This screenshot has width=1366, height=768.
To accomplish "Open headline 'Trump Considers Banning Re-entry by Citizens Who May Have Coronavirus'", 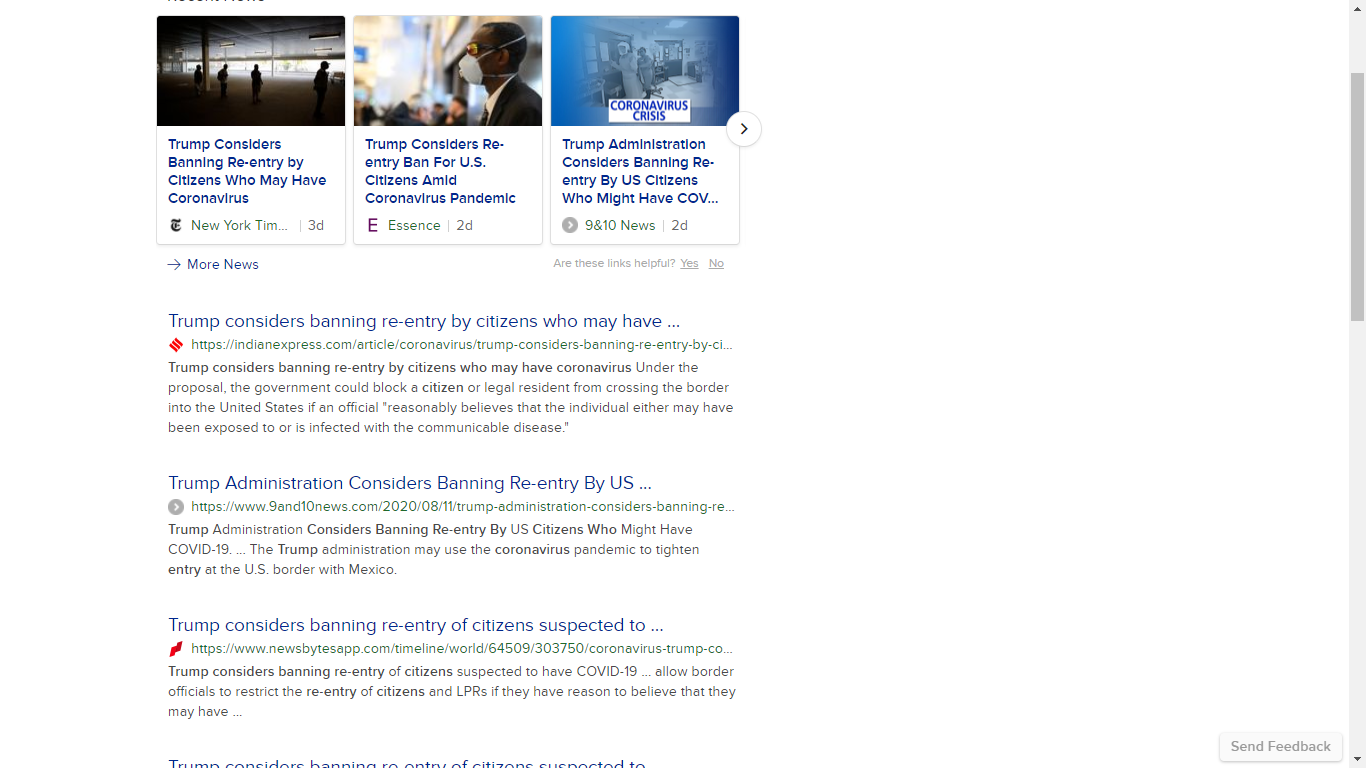I will click(247, 171).
